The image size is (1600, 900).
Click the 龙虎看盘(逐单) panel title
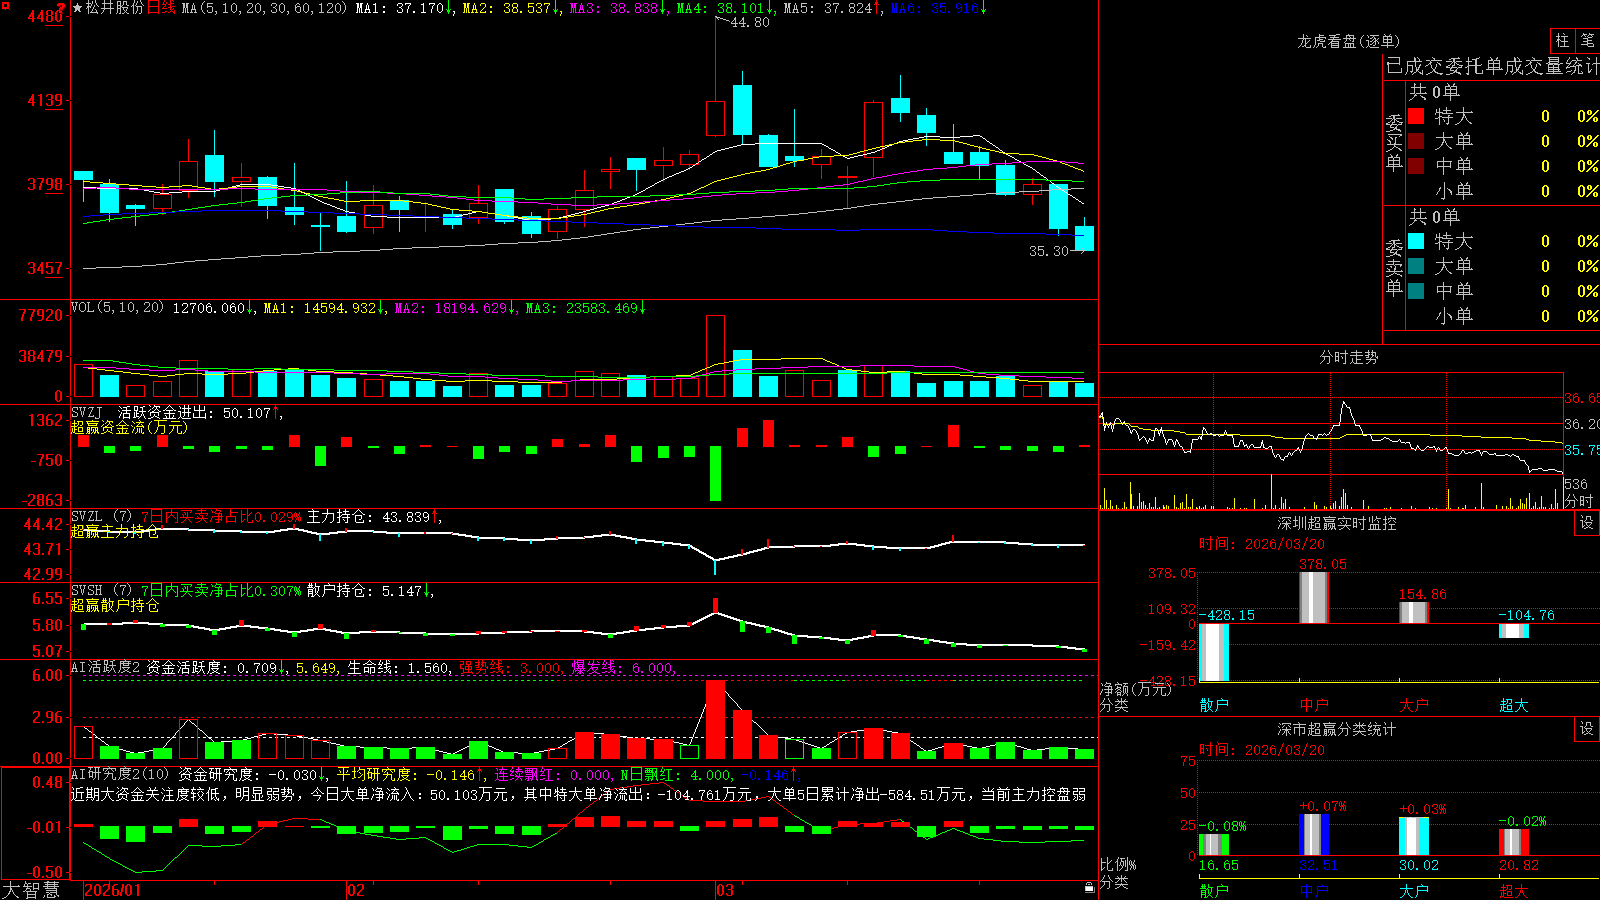coord(1348,41)
